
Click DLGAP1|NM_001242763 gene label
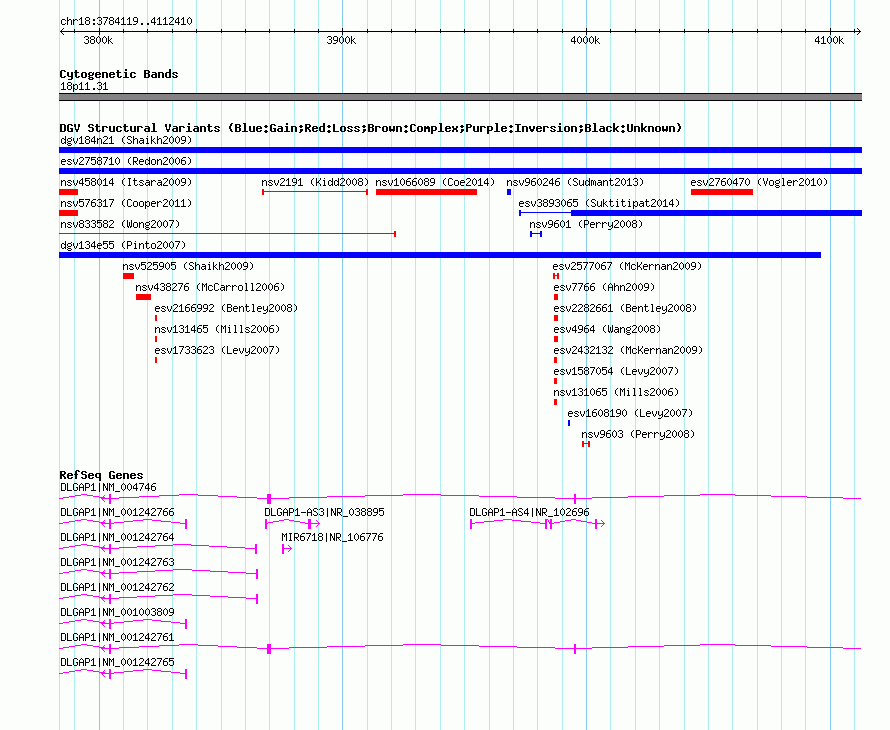117,562
